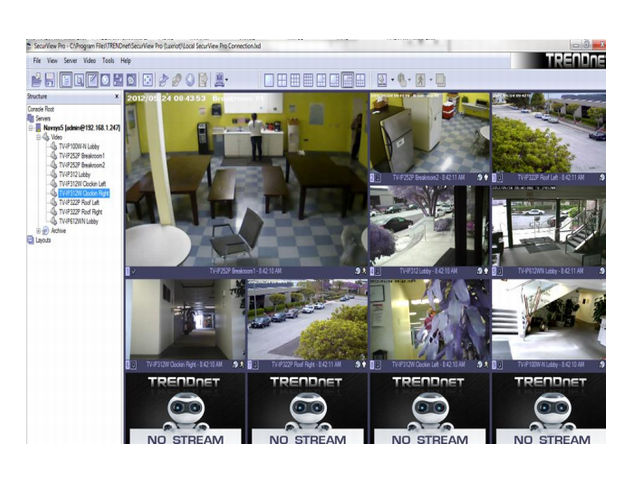Open the Tools menu
This screenshot has width=640, height=480.
point(108,60)
